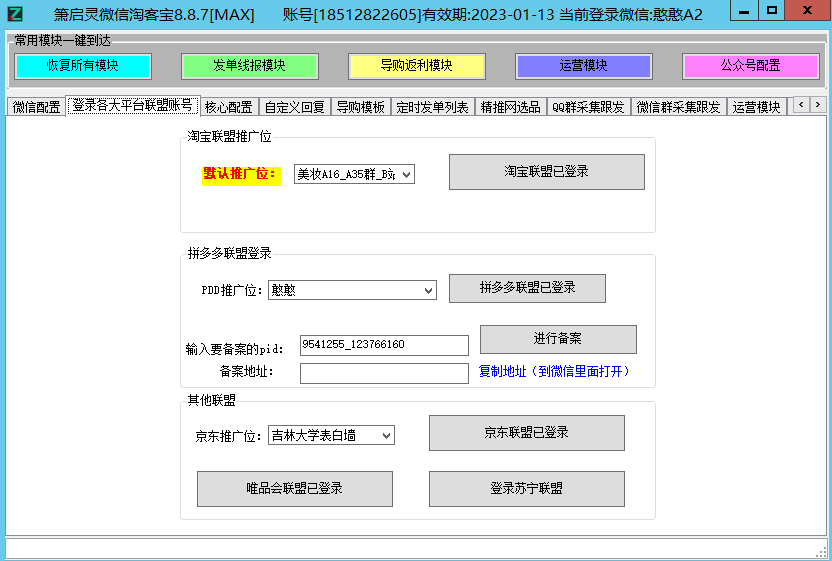Switch to the 定时发单列表 tab

432,107
